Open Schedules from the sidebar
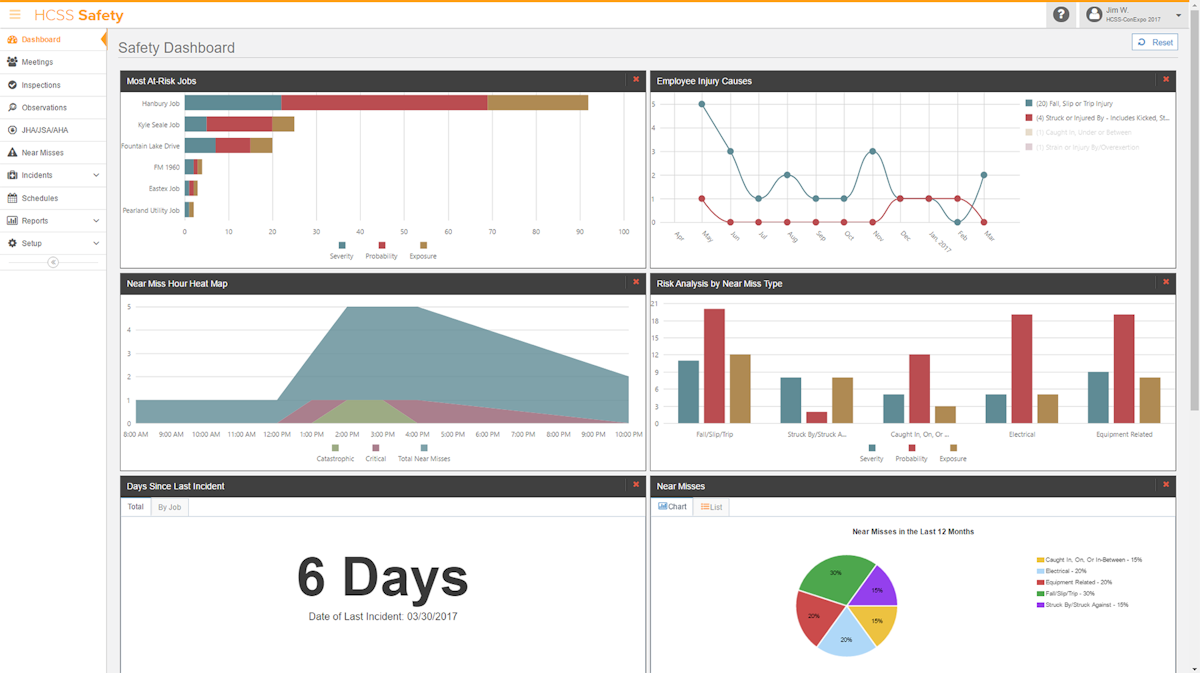The image size is (1200, 673). click(x=40, y=198)
